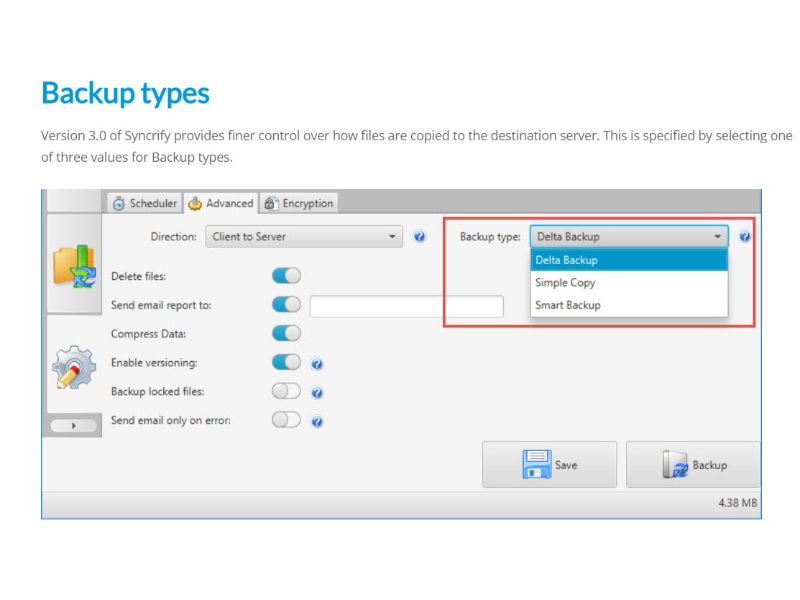Toggle the Delete files switch
This screenshot has width=800, height=600.
(286, 276)
